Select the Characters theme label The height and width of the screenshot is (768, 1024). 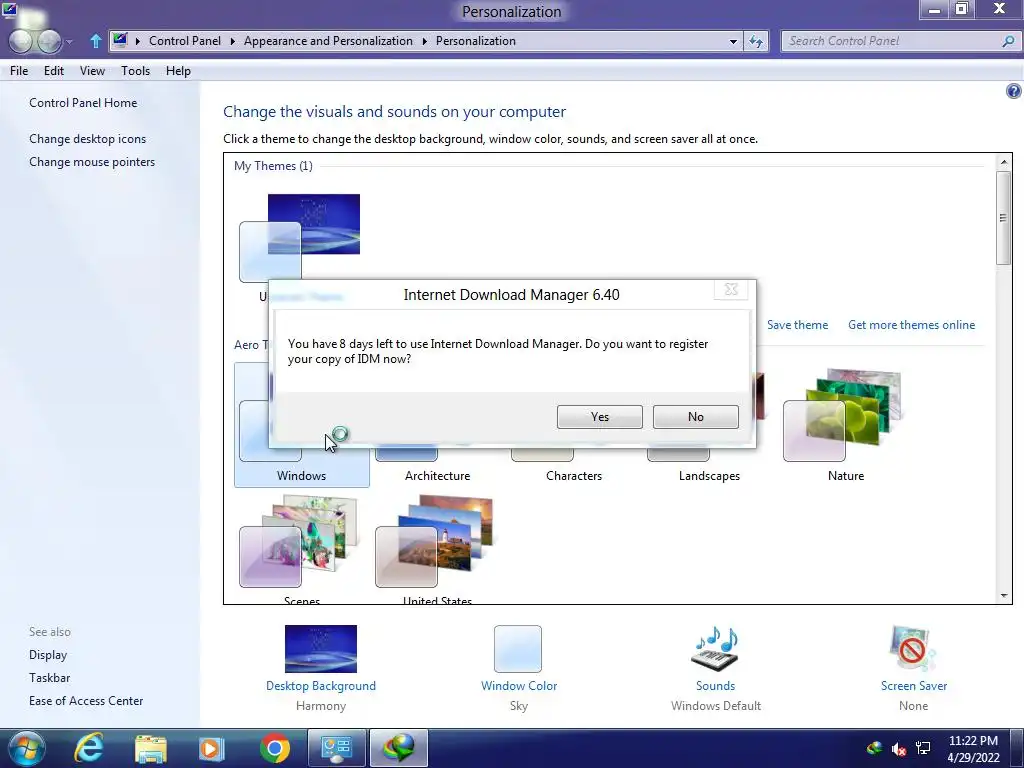pyautogui.click(x=574, y=475)
